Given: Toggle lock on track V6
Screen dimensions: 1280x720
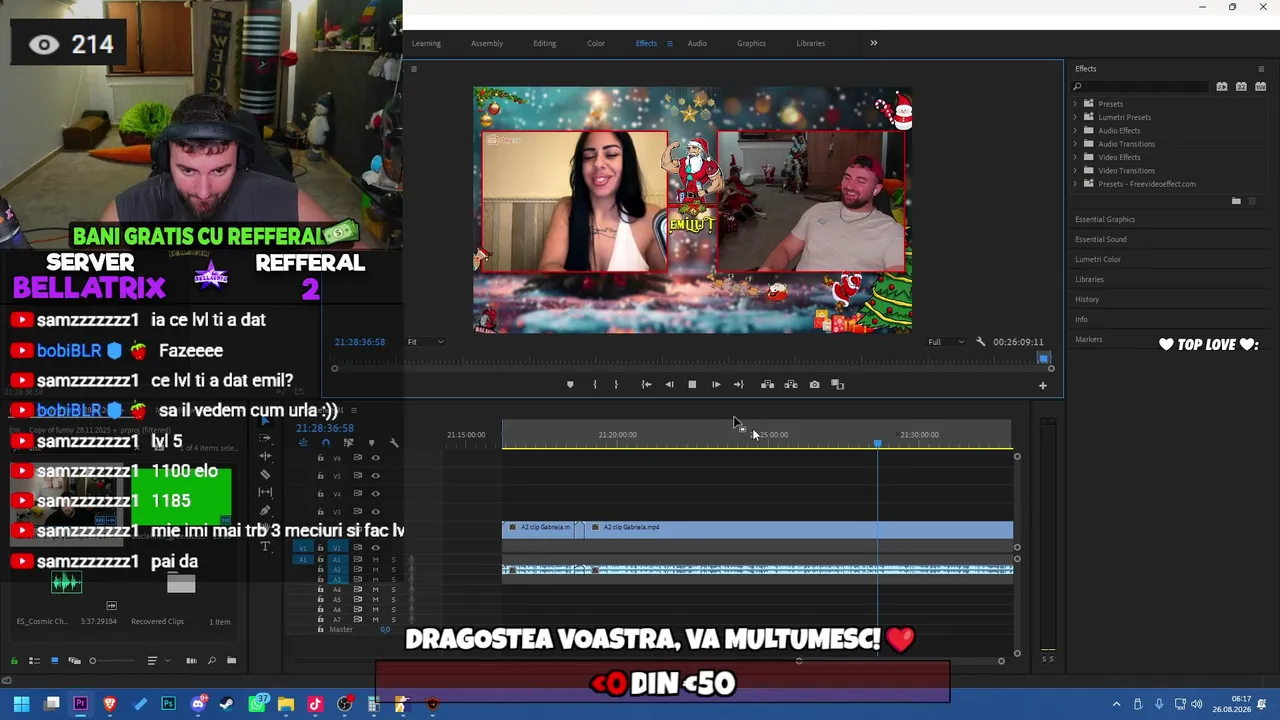Looking at the screenshot, I should pos(320,458).
